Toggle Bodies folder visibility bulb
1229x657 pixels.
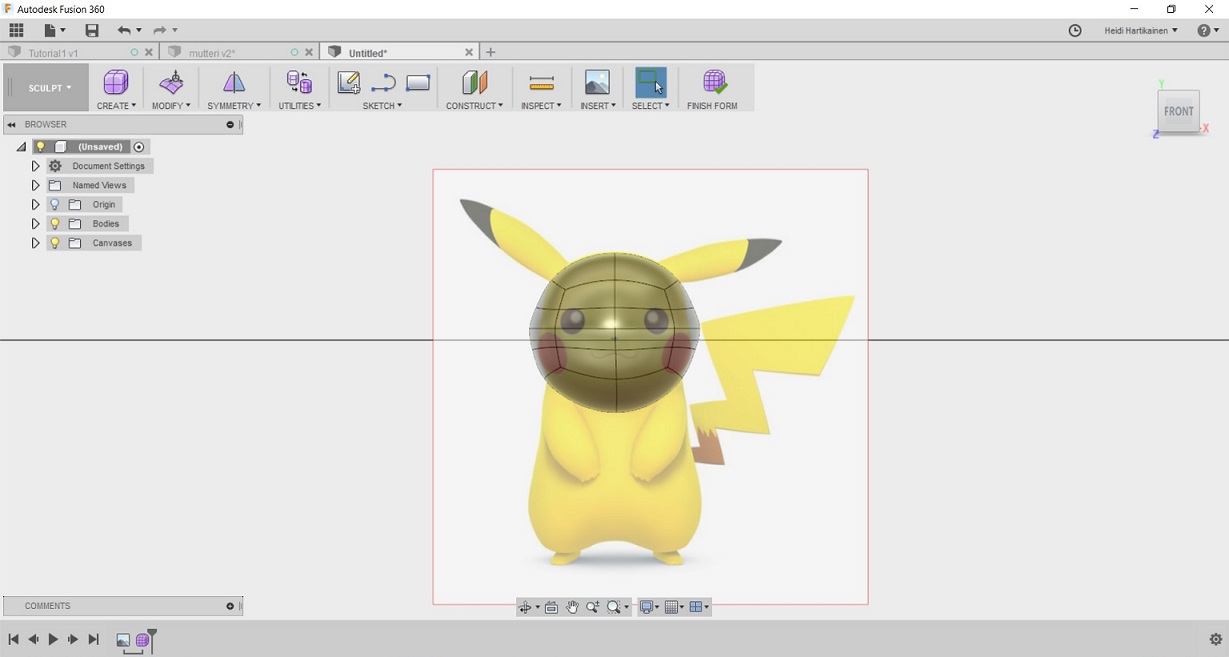click(x=55, y=224)
